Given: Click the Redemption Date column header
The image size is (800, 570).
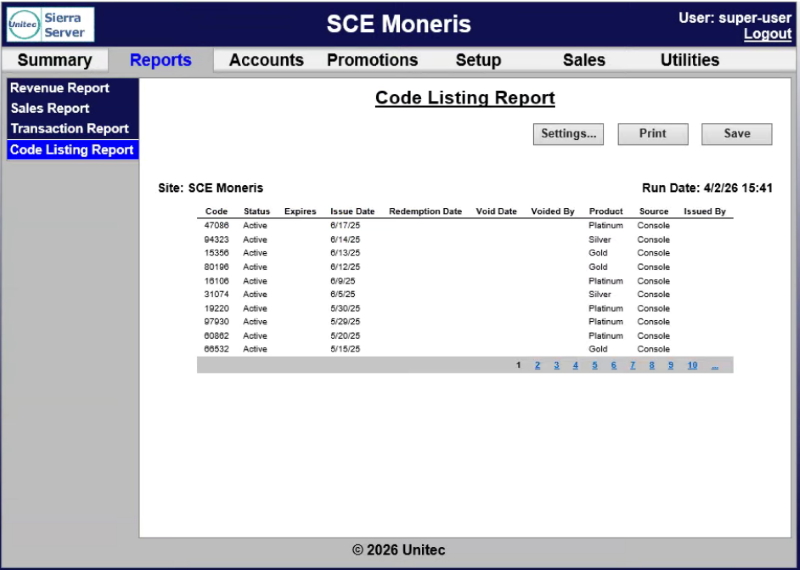Looking at the screenshot, I should coord(426,211).
